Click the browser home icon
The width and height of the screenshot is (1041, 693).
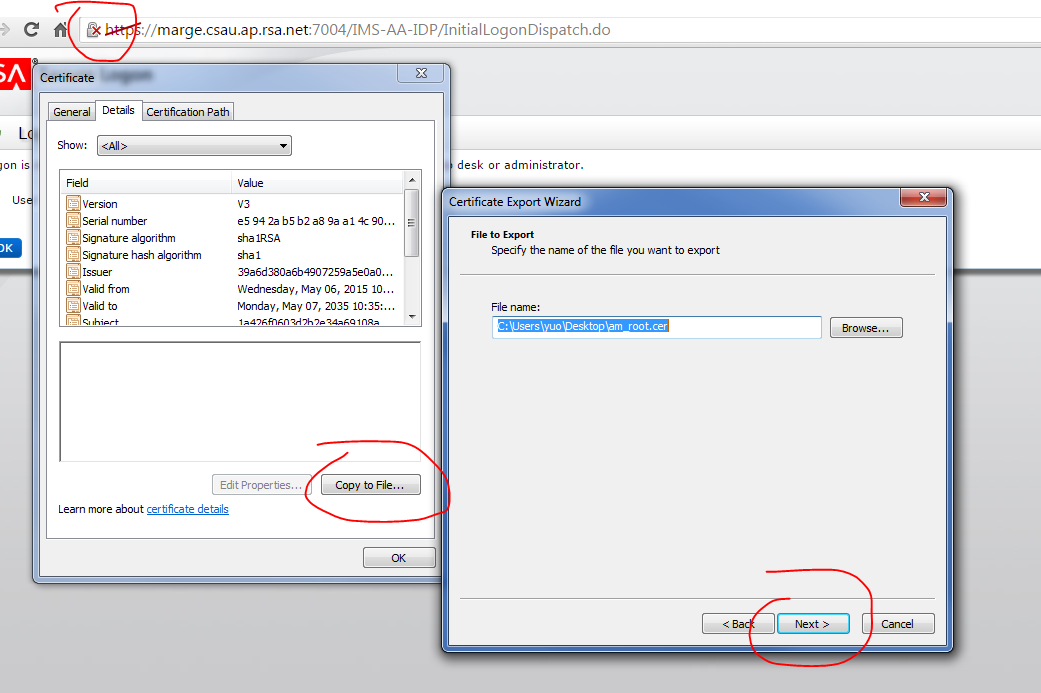click(x=61, y=30)
